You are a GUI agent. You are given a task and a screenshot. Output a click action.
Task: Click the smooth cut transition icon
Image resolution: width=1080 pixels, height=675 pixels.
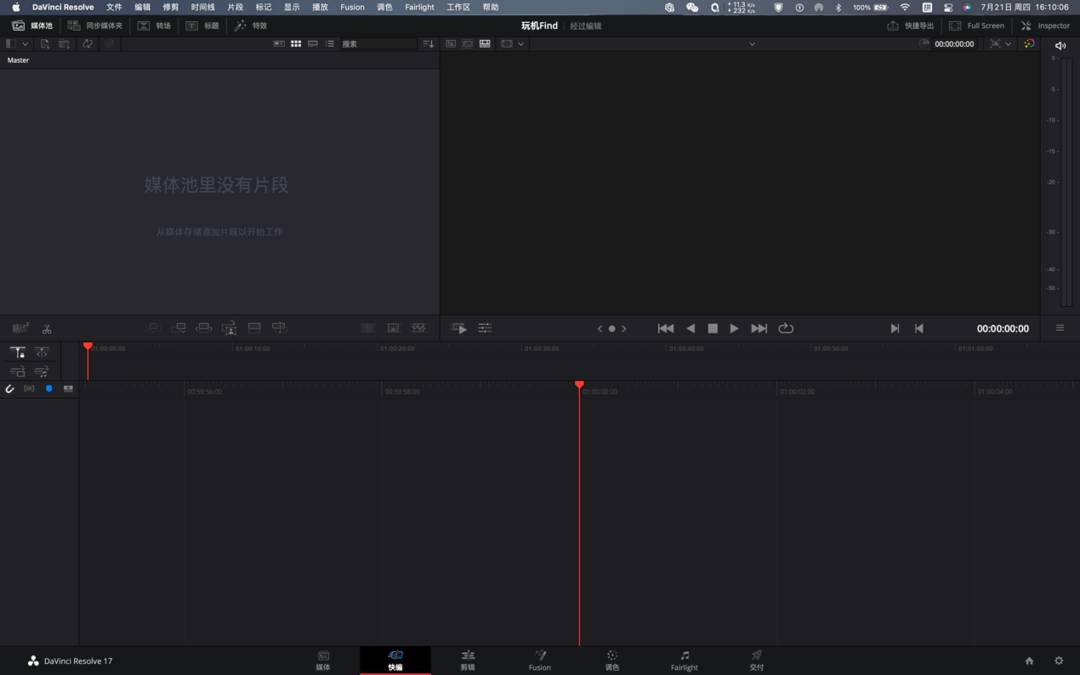[x=419, y=328]
